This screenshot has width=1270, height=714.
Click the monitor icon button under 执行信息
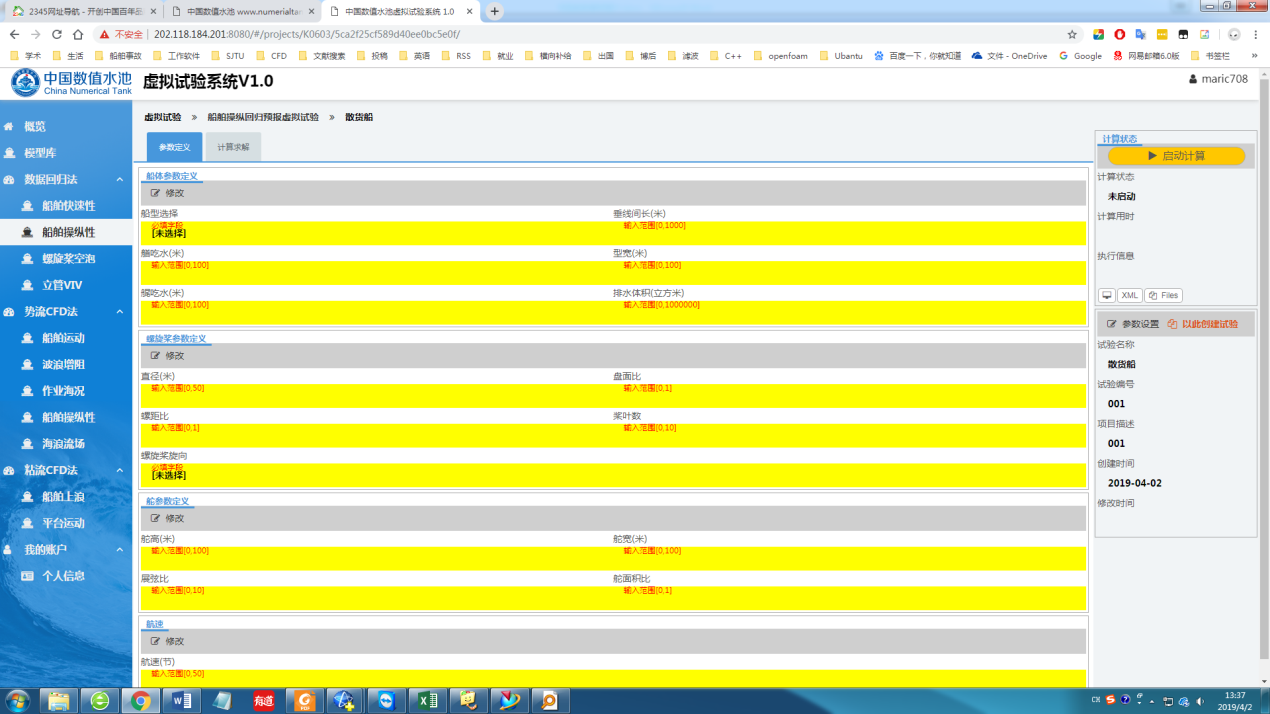(x=1107, y=296)
